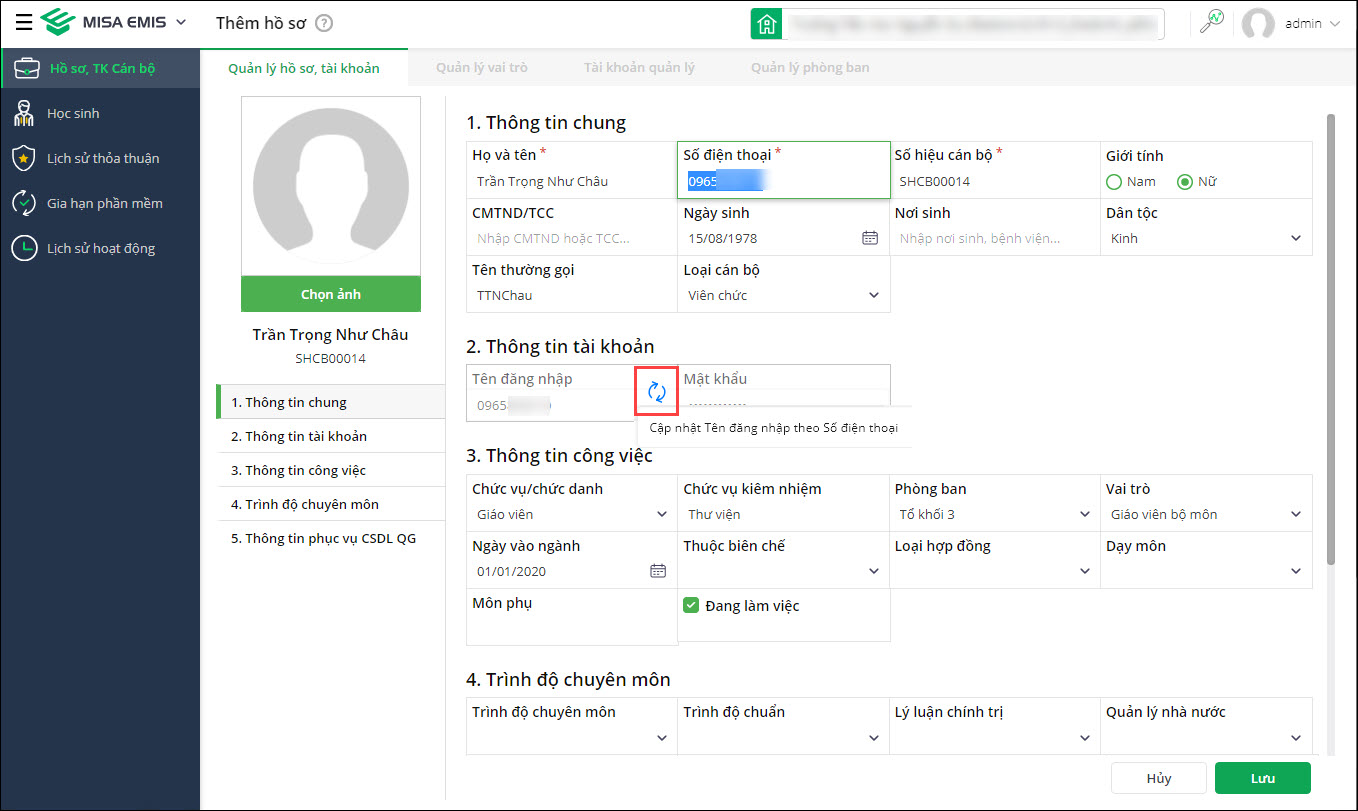
Task: Open the Ngày sinh calendar icon
Action: [x=870, y=238]
